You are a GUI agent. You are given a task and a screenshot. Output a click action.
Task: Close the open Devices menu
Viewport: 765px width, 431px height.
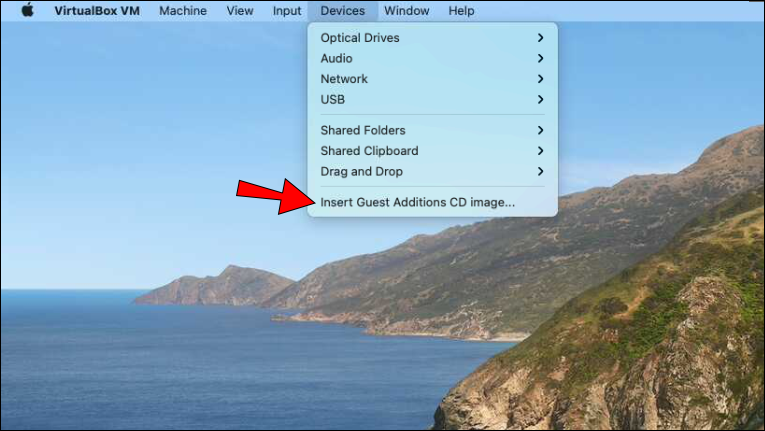(342, 10)
